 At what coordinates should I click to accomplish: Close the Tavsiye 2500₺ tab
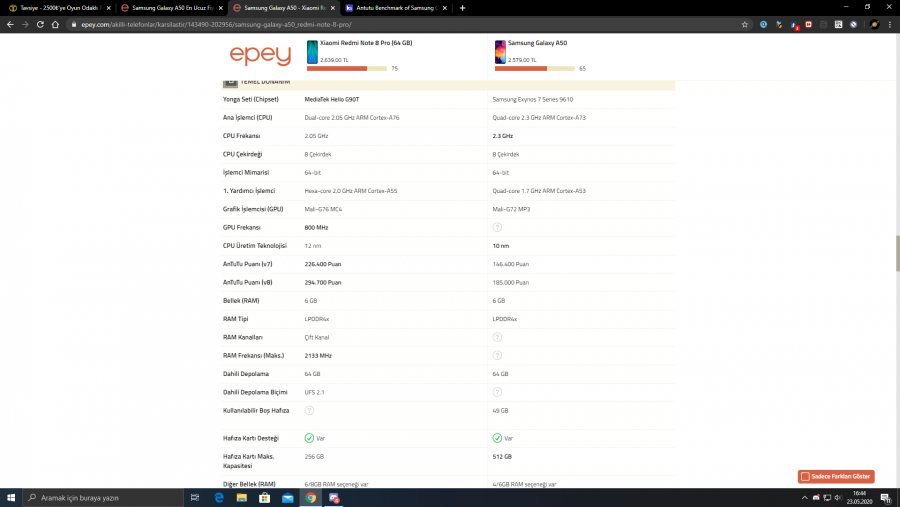[x=108, y=8]
